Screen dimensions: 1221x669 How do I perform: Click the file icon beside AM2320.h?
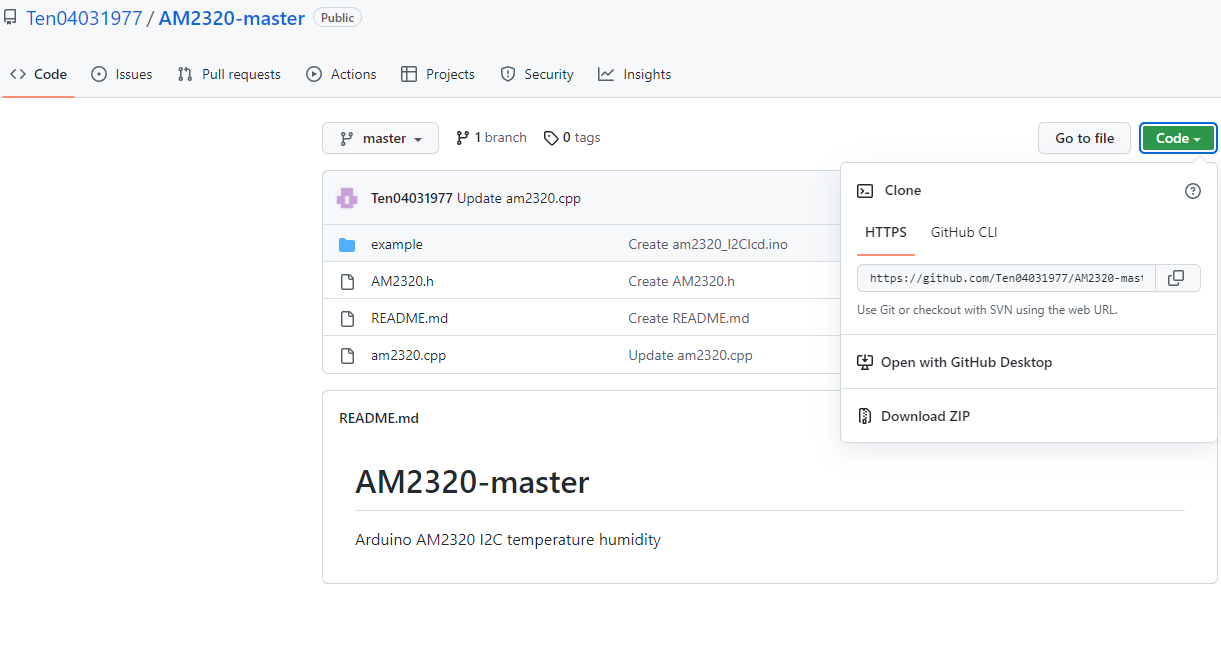347,282
